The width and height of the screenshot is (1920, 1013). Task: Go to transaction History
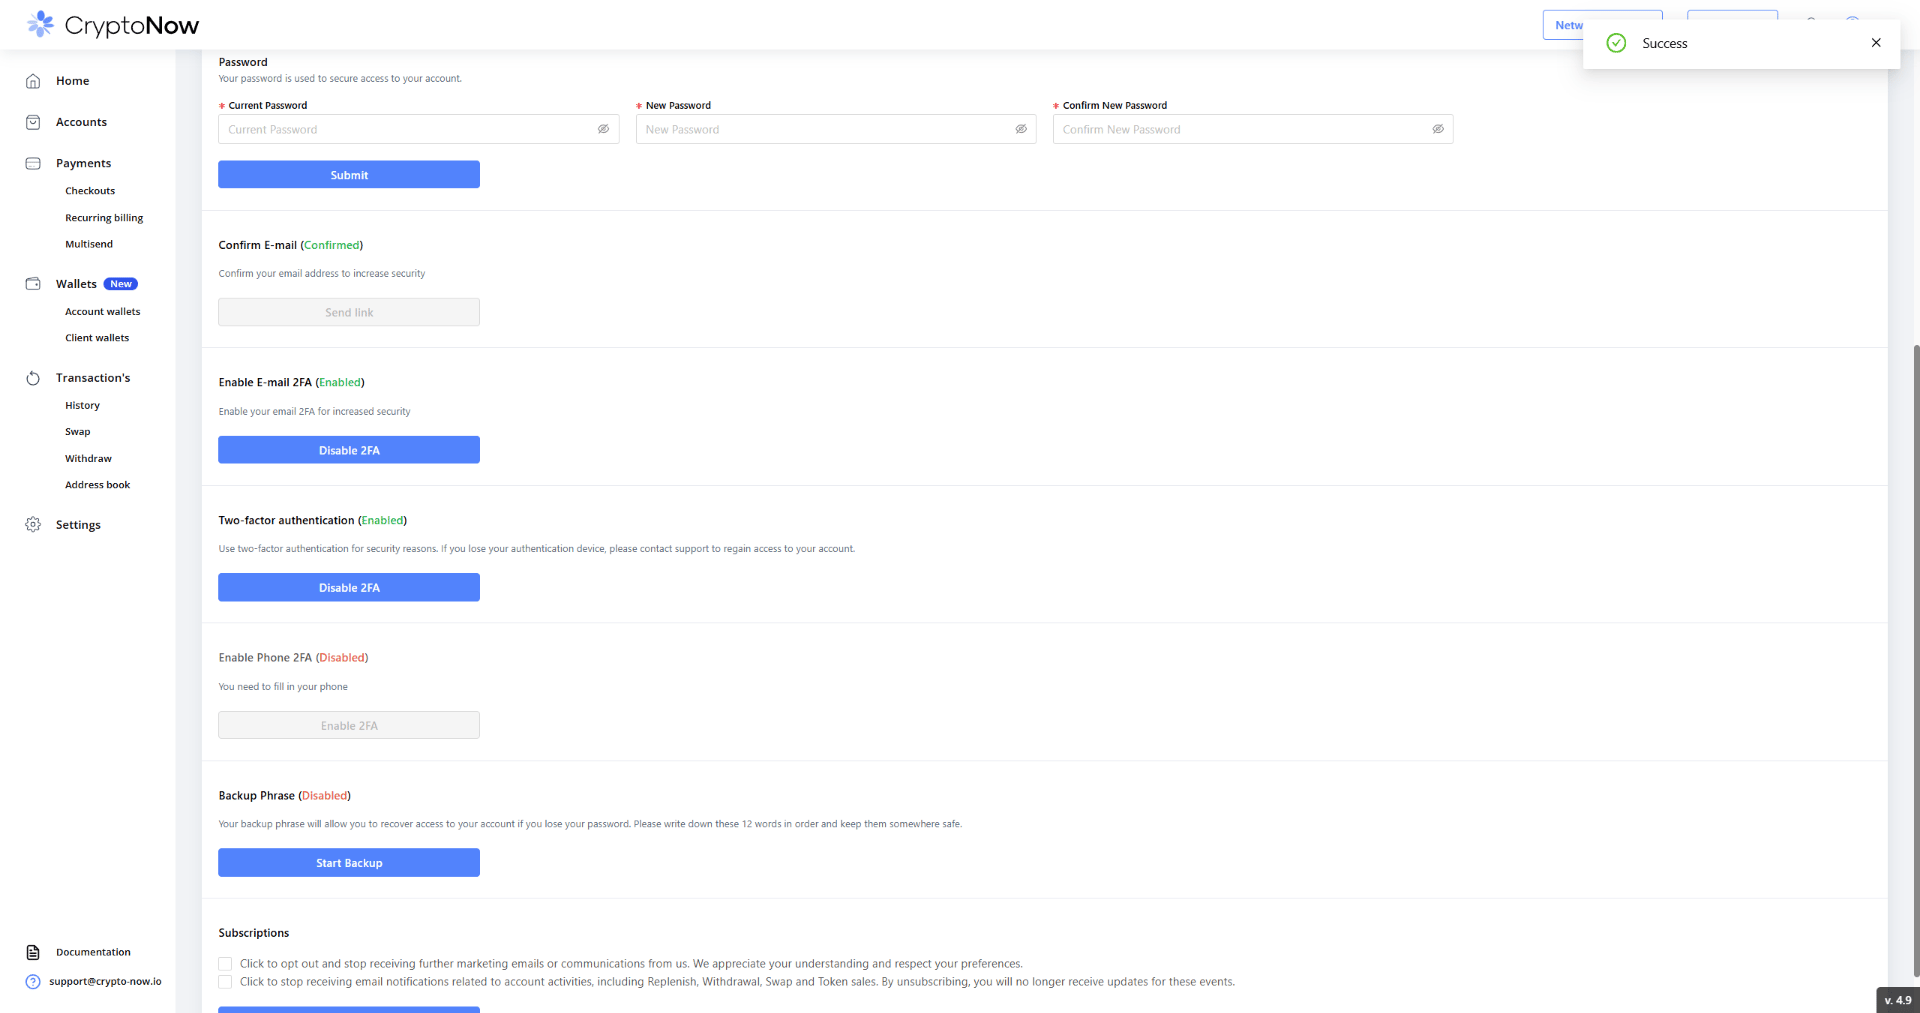[x=82, y=406]
